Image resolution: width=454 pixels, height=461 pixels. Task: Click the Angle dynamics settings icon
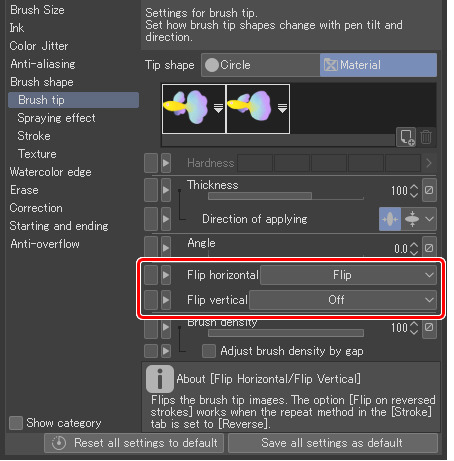coord(429,248)
